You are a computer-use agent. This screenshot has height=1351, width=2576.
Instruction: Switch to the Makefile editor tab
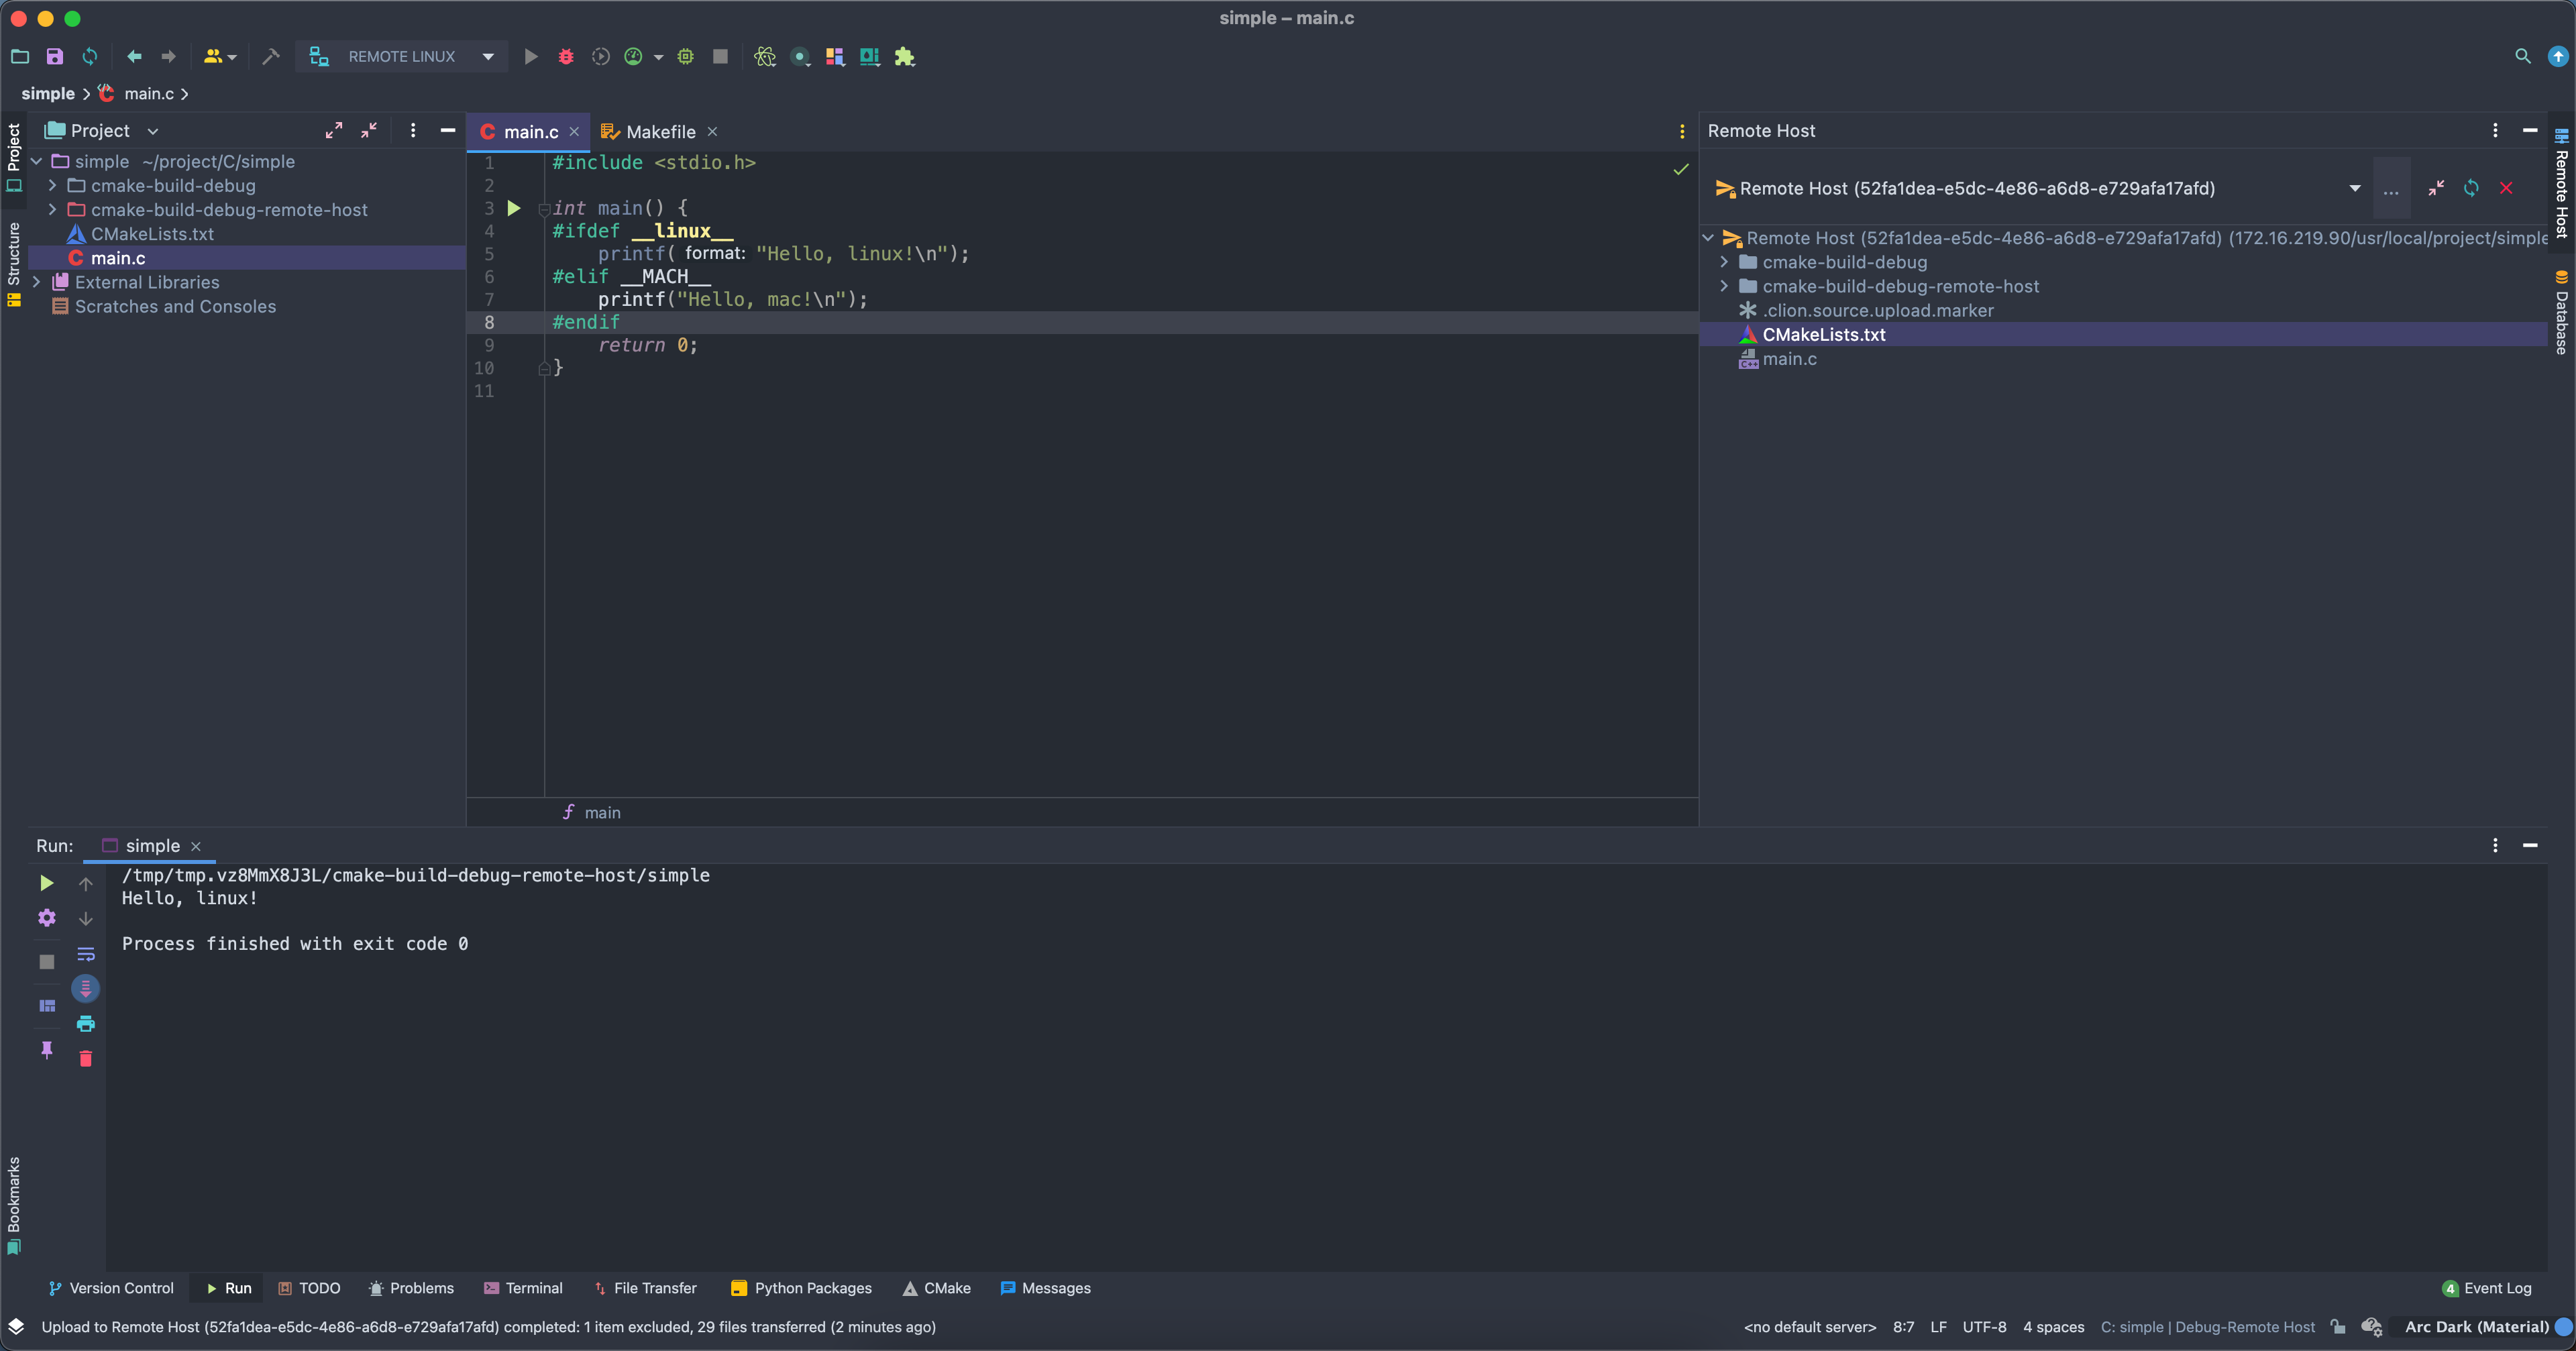pyautogui.click(x=659, y=132)
